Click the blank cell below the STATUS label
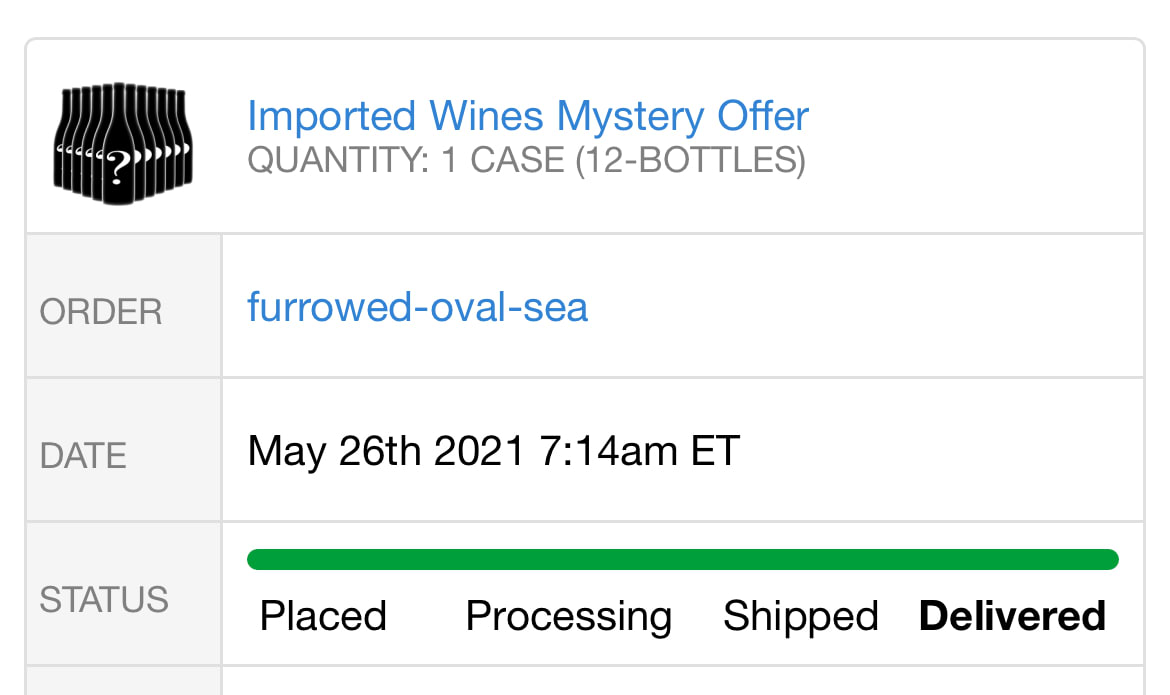1170x695 pixels. [123, 682]
